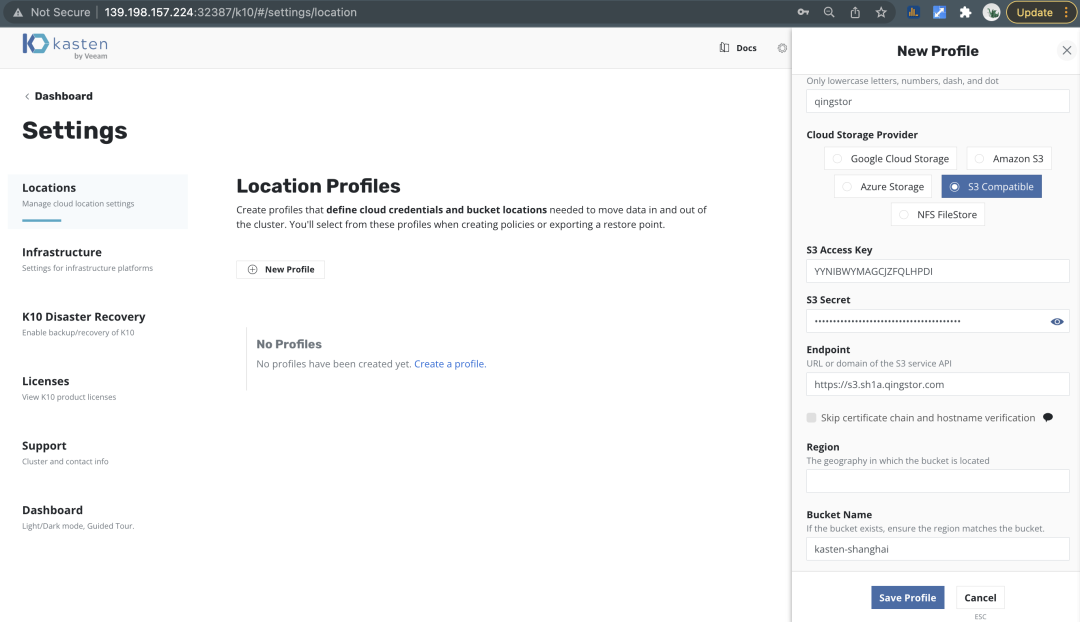Open the Docs book icon
The image size is (1080, 622).
click(724, 48)
